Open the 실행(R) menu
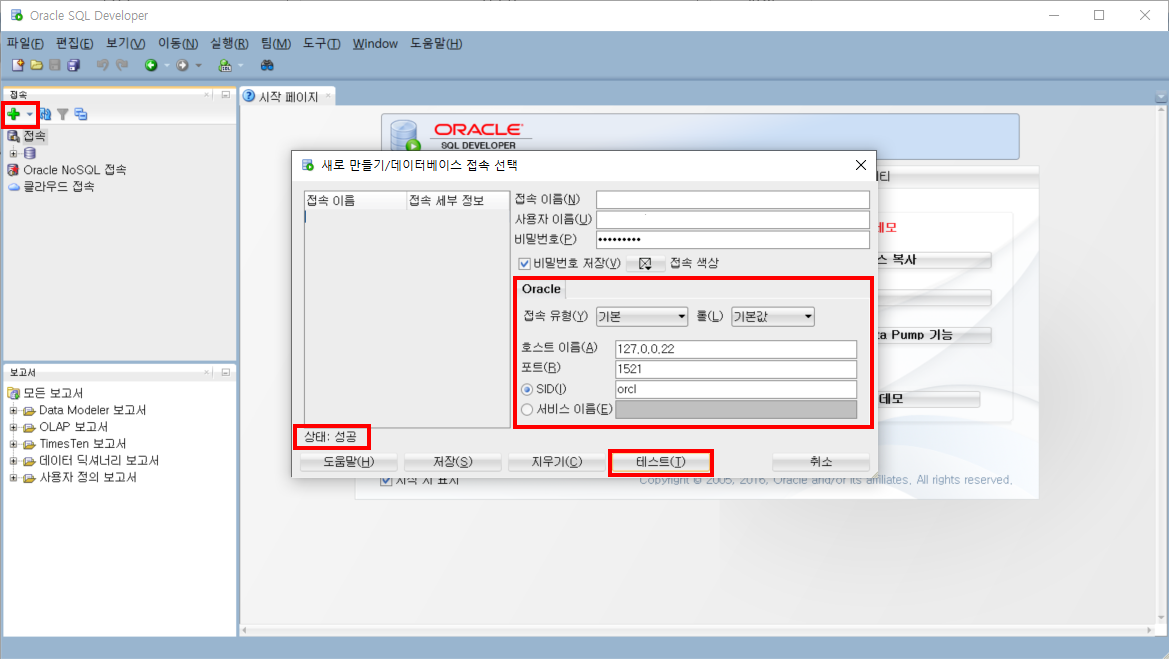 (229, 43)
